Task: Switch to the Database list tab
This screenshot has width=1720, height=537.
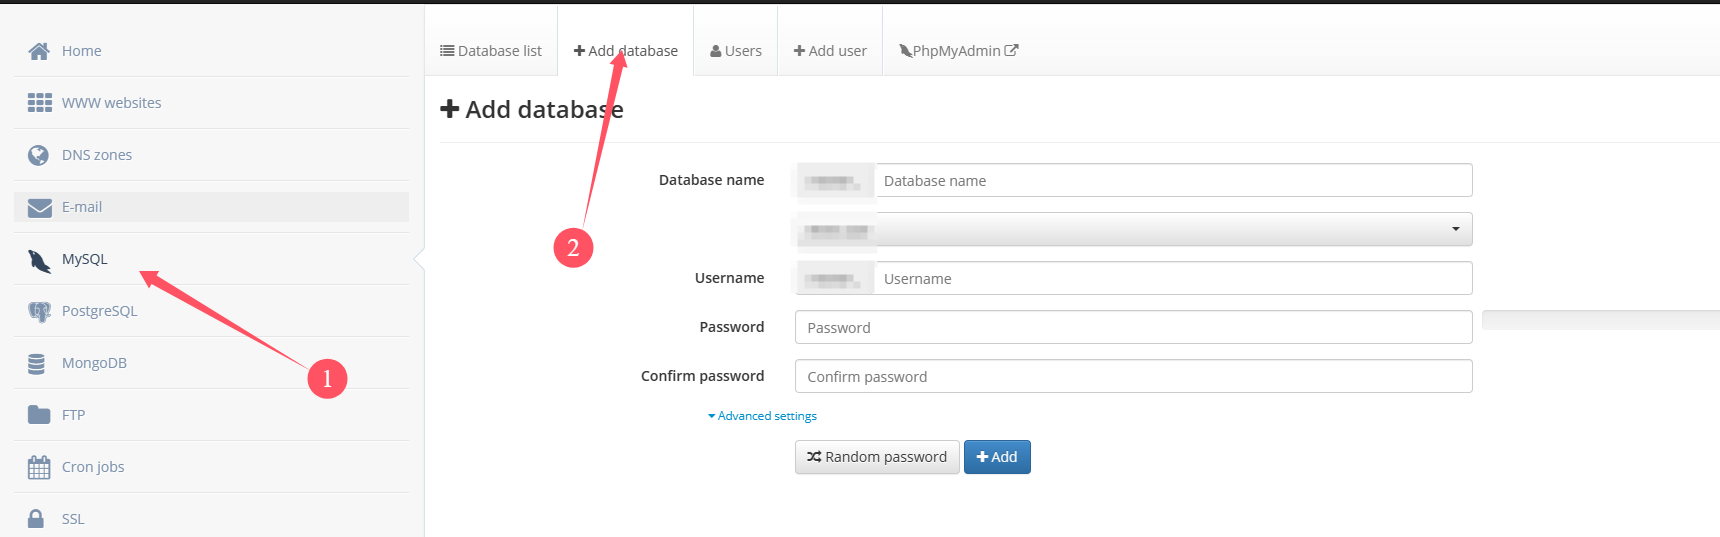Action: tap(491, 51)
